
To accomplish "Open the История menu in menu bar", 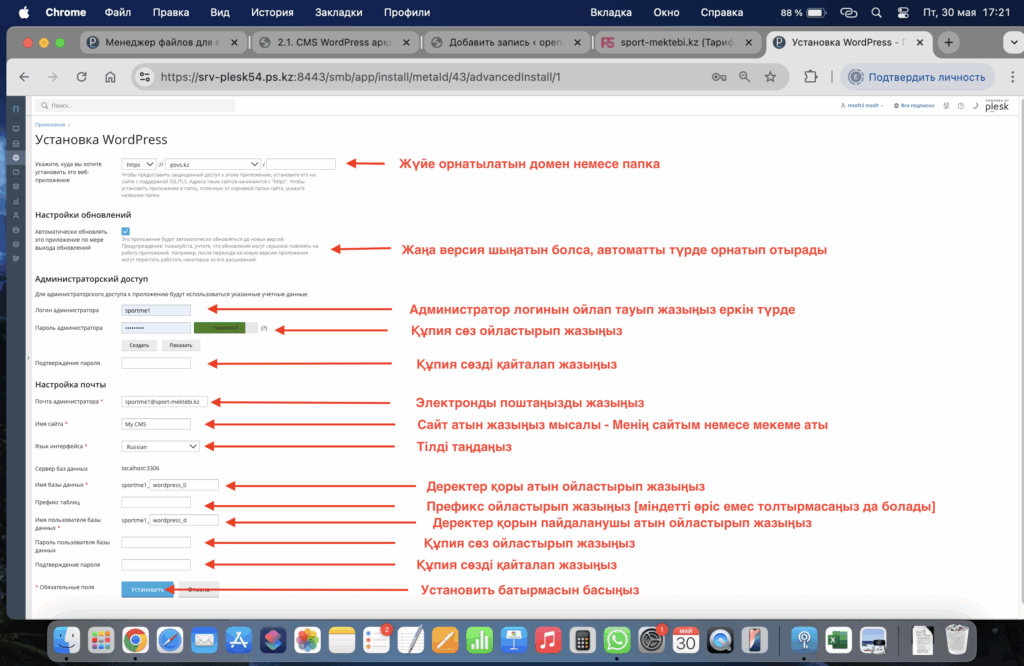I will 272,13.
